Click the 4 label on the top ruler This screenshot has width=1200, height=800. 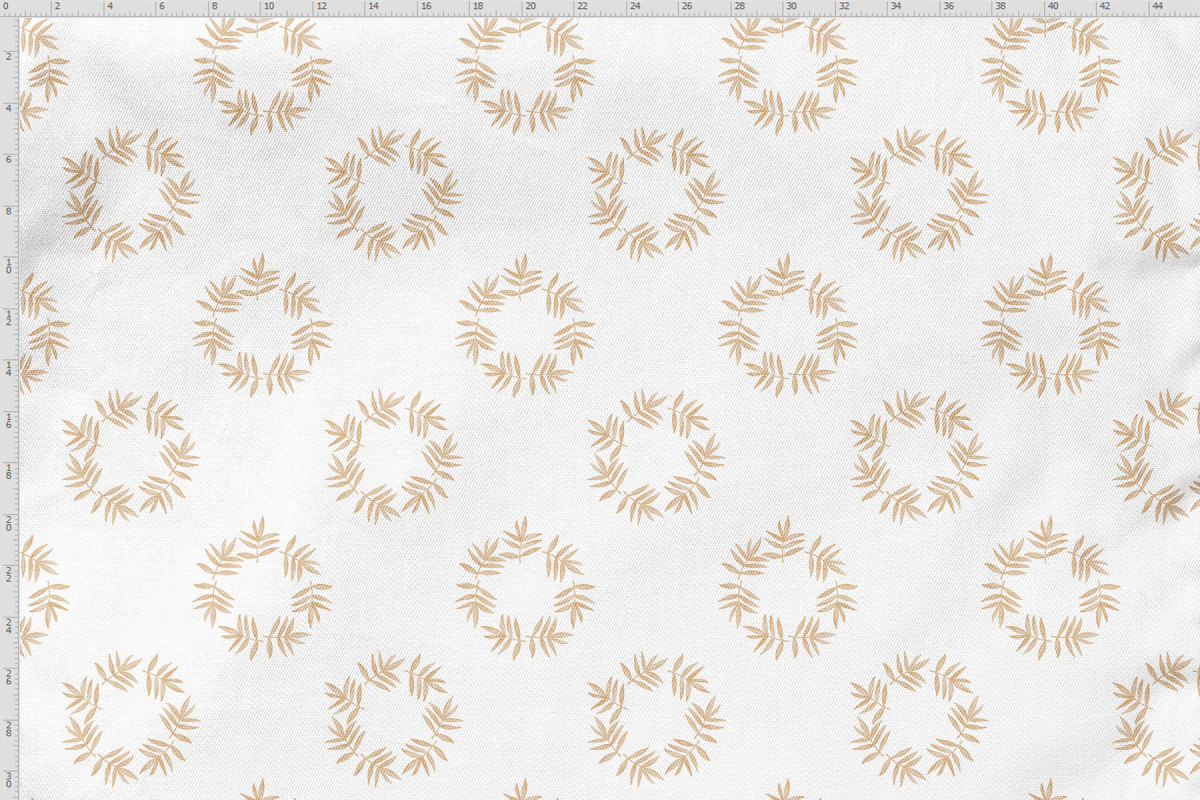pyautogui.click(x=109, y=6)
